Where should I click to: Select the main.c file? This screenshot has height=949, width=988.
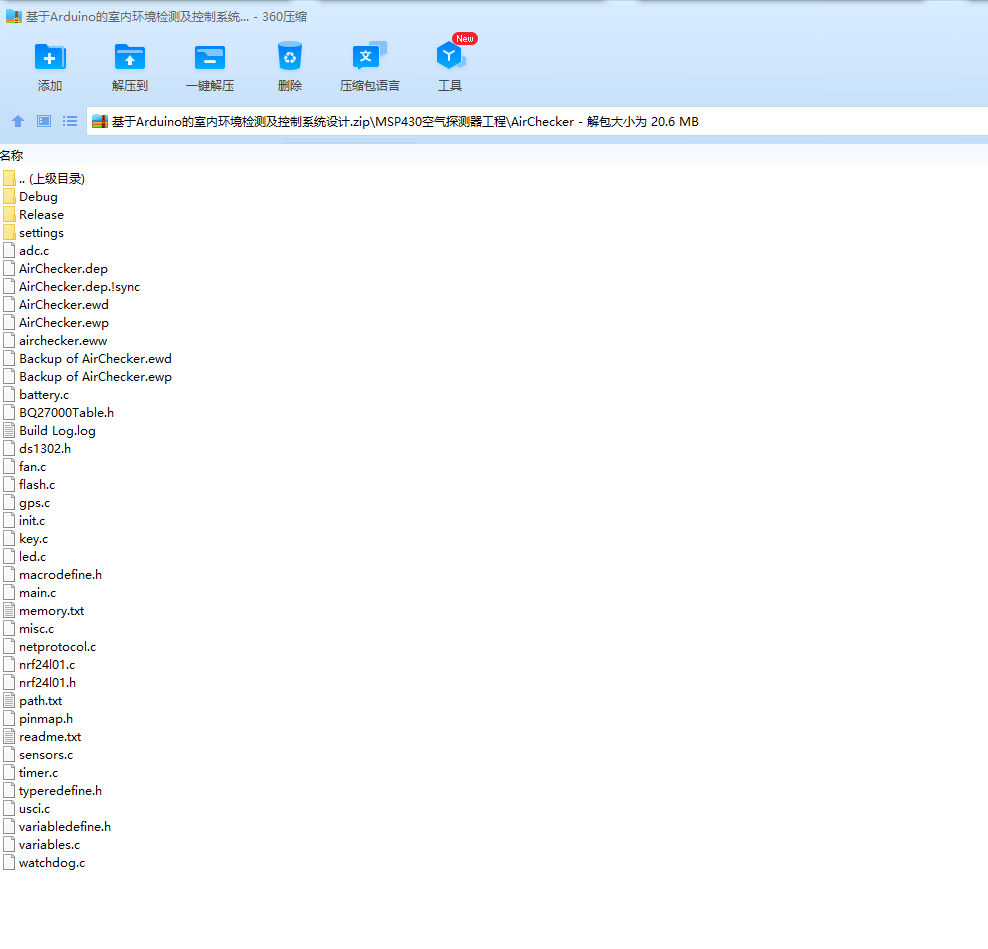(x=30, y=593)
